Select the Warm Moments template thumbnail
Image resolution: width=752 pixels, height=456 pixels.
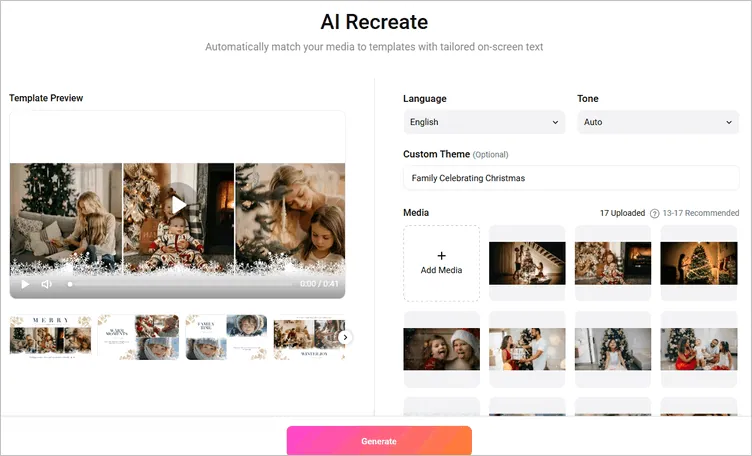pyautogui.click(x=138, y=337)
